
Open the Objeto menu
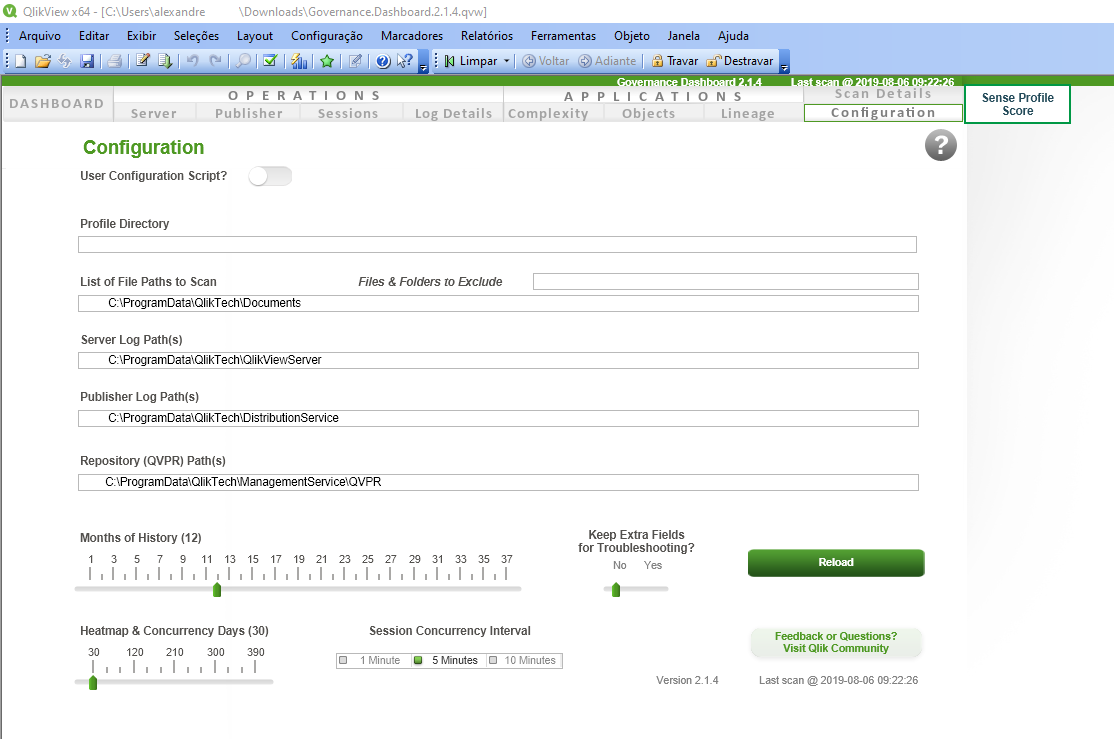[632, 36]
